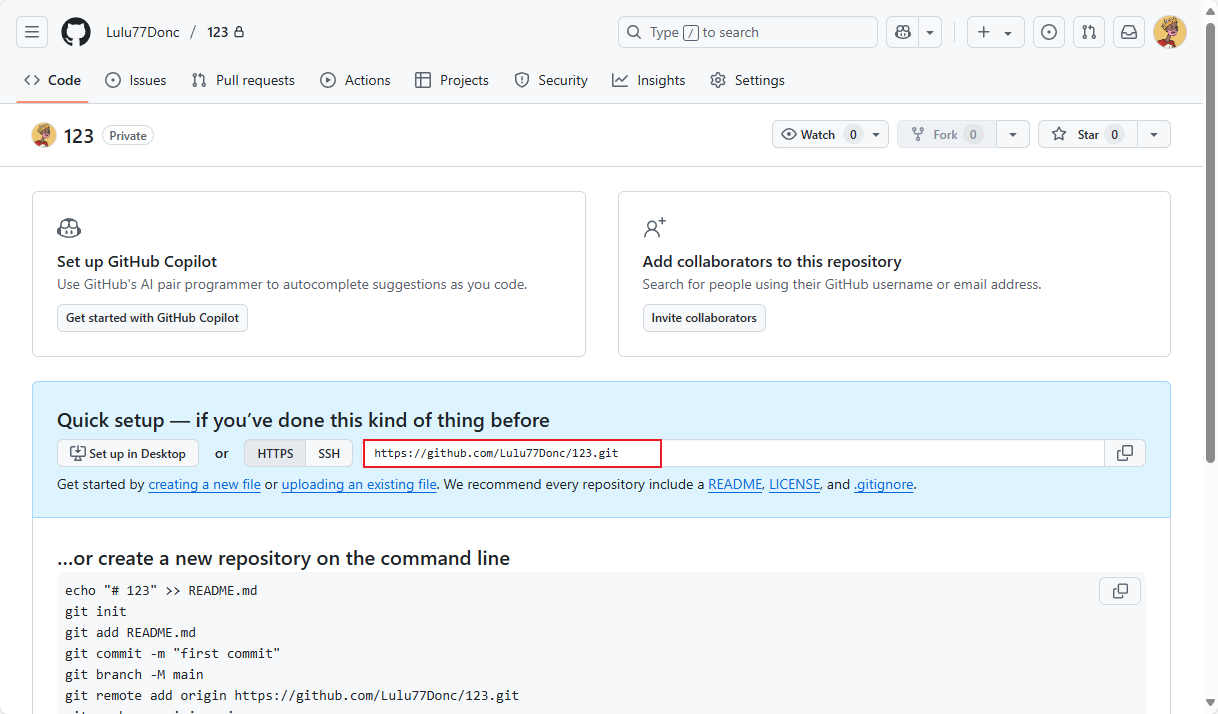Click the echo "# 123" >> README.md line

pos(161,590)
